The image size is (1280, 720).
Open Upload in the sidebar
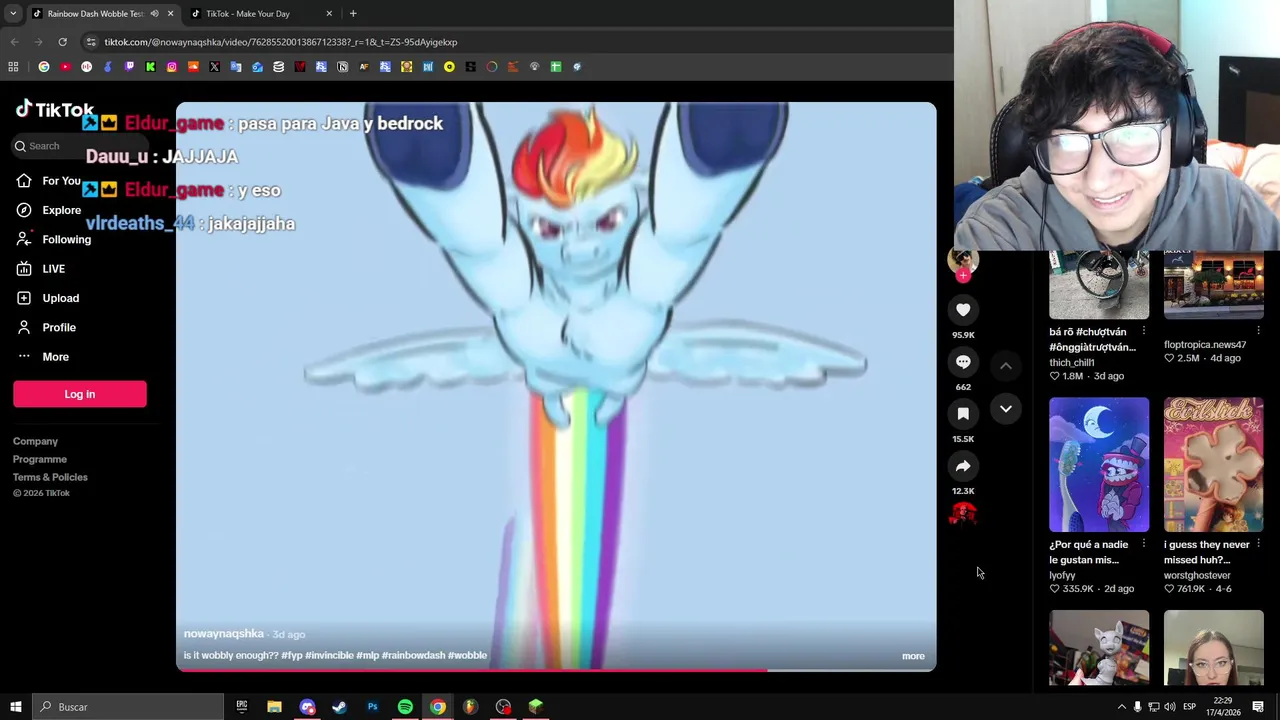(x=47, y=298)
